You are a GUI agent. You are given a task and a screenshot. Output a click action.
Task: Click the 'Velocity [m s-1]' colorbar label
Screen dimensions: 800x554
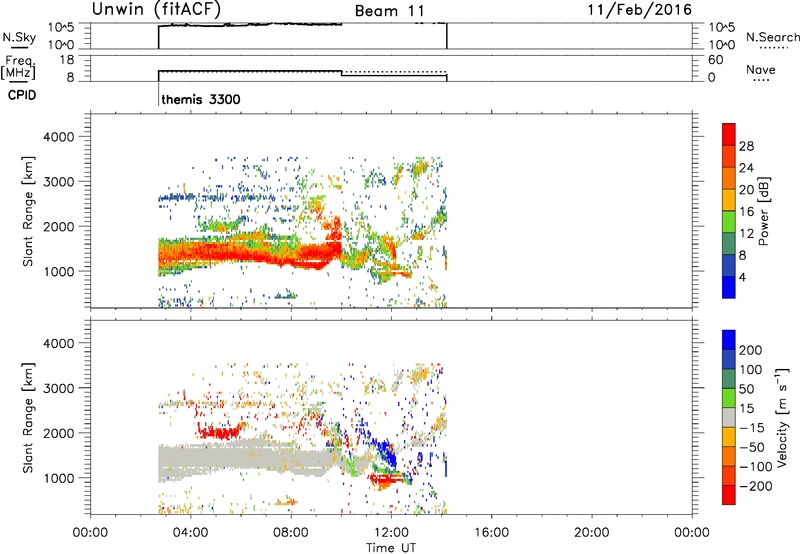[782, 417]
